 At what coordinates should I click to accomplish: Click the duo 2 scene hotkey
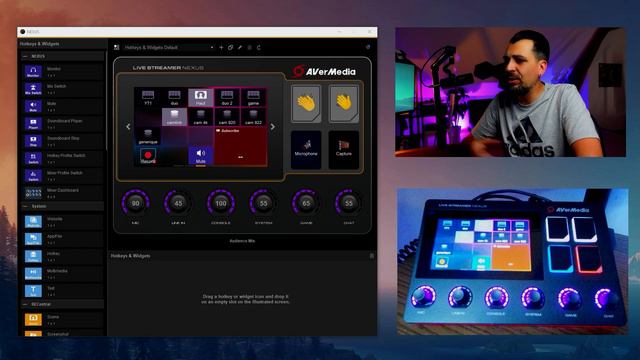pos(227,98)
